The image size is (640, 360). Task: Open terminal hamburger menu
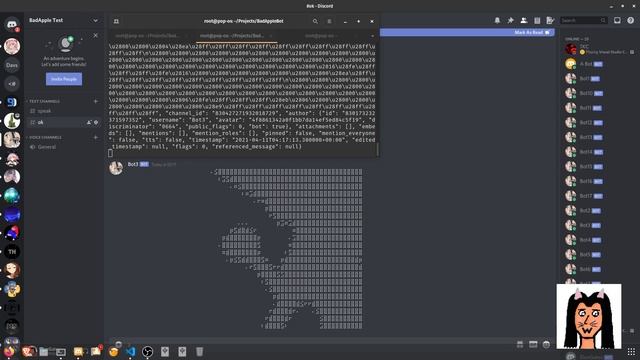[329, 21]
